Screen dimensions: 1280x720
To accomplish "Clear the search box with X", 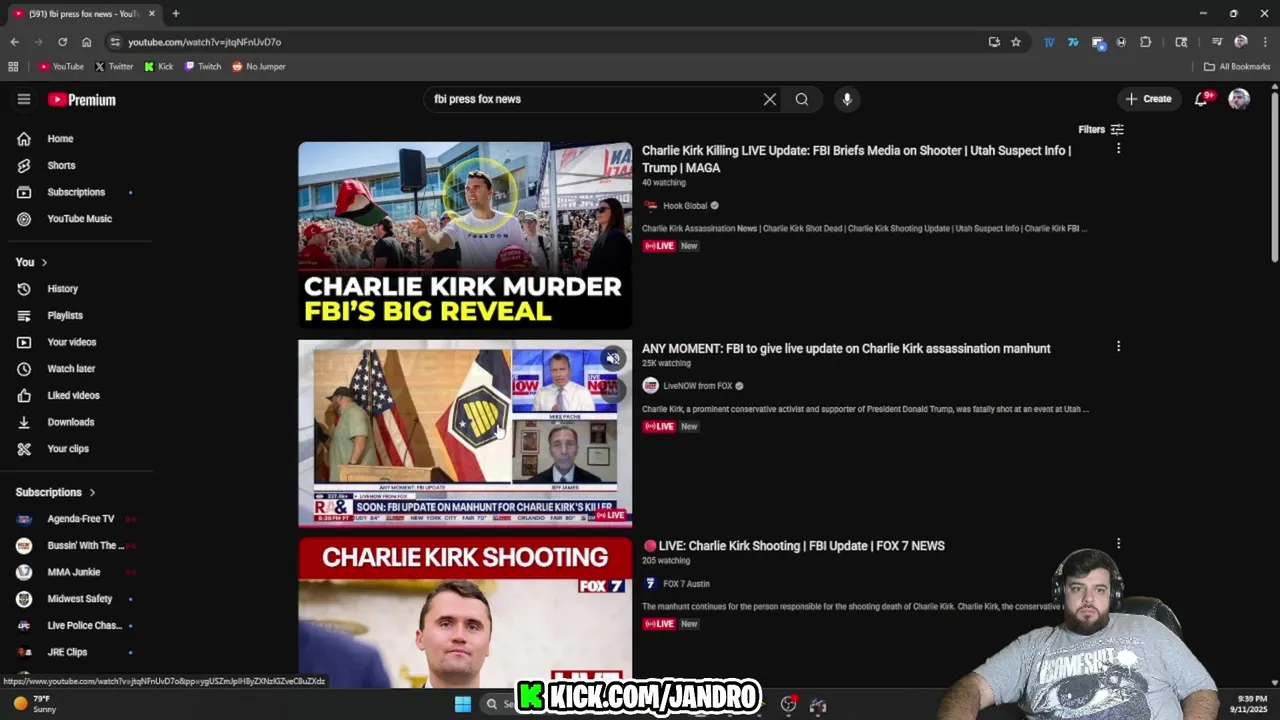I will click(x=770, y=99).
